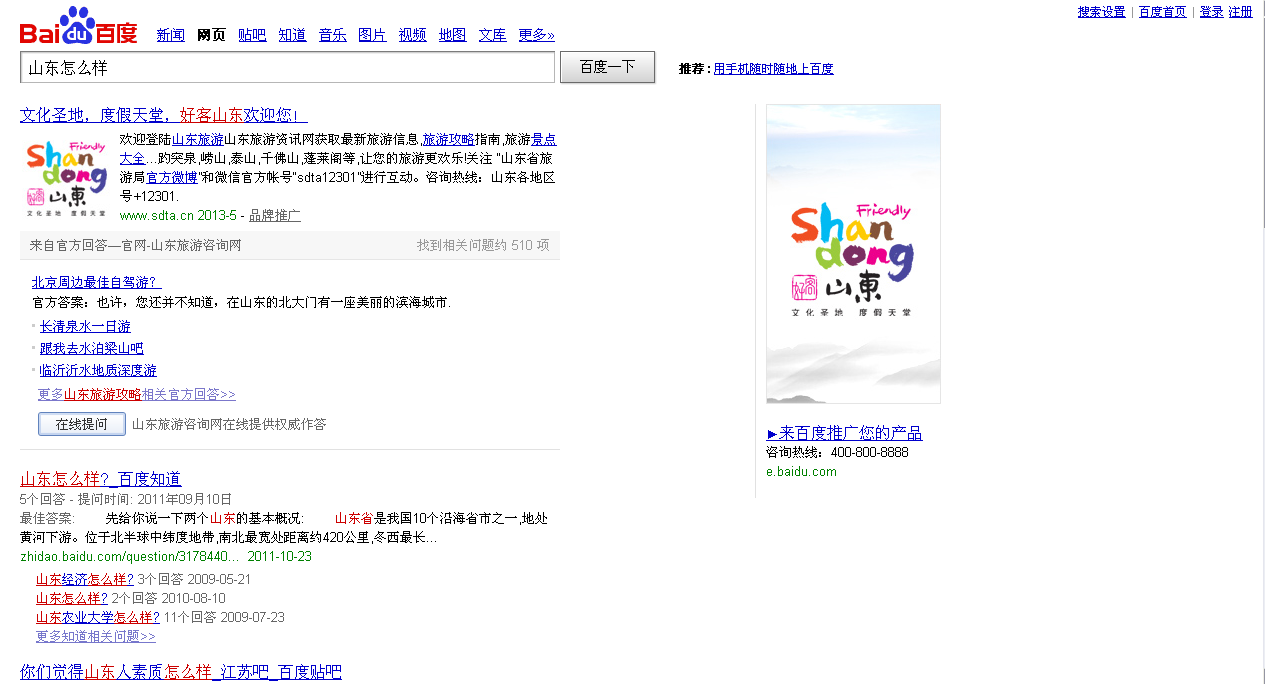The width and height of the screenshot is (1265, 684).
Task: Open ►来百度推广您的产品 link
Action: pos(844,434)
